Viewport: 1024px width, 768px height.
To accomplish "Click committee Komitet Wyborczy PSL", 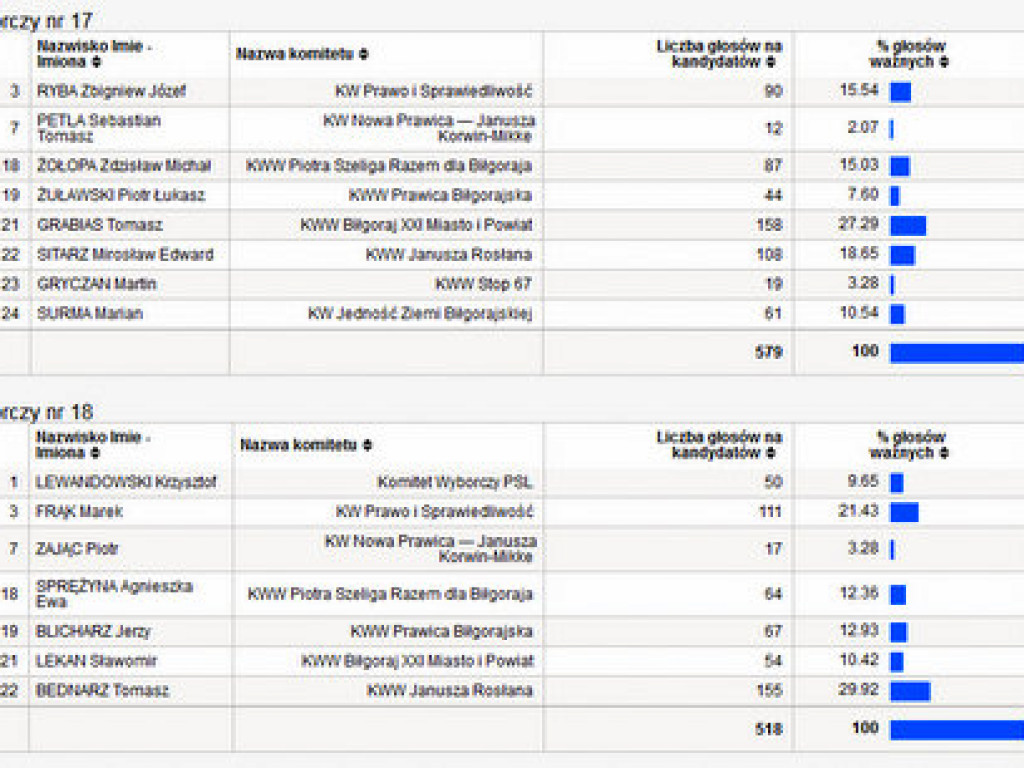I will click(455, 483).
